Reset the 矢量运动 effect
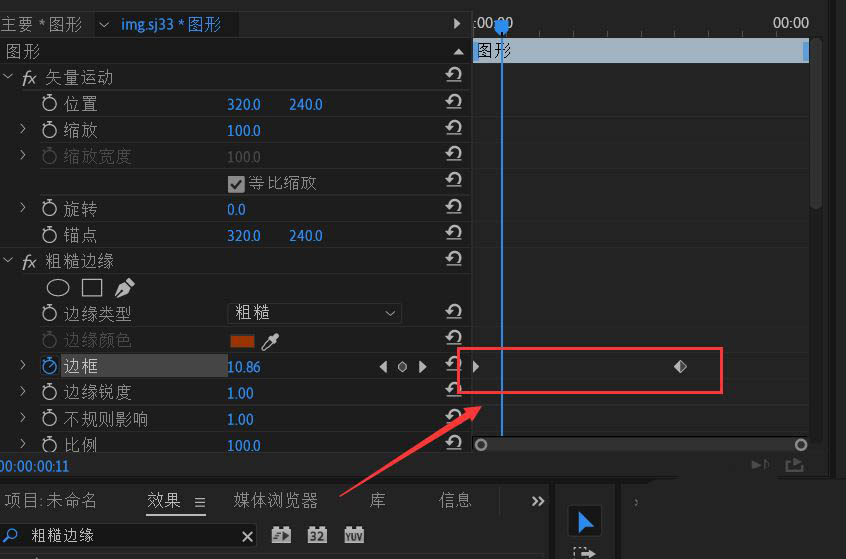This screenshot has height=559, width=846. click(454, 74)
